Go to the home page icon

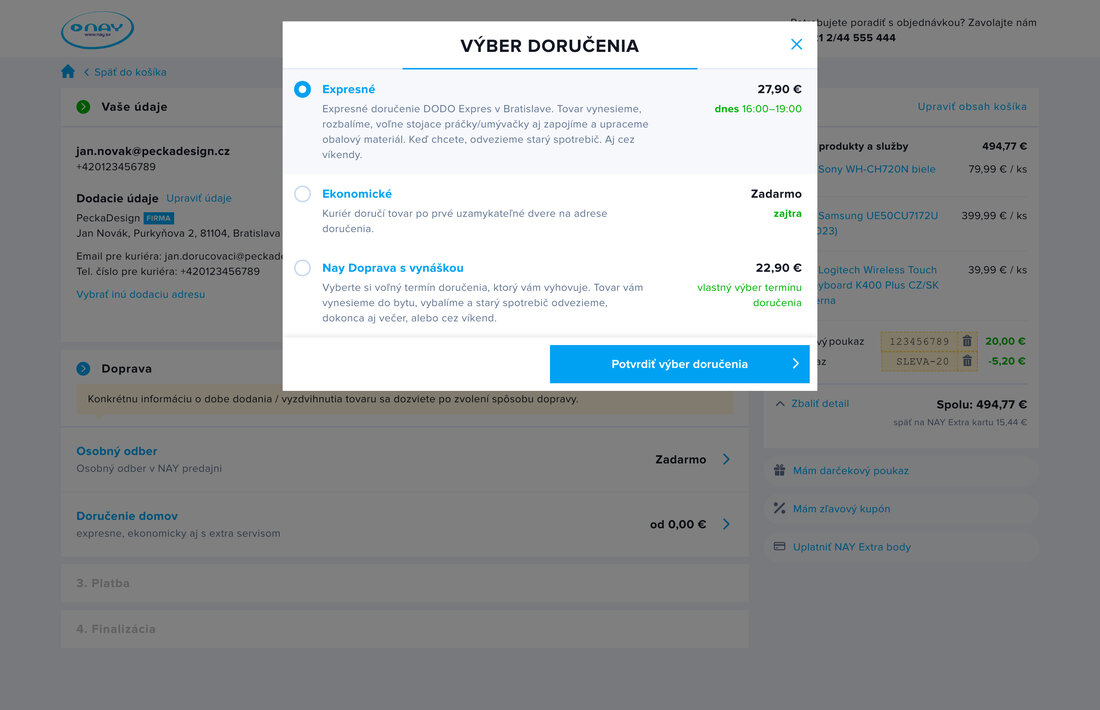[x=68, y=72]
